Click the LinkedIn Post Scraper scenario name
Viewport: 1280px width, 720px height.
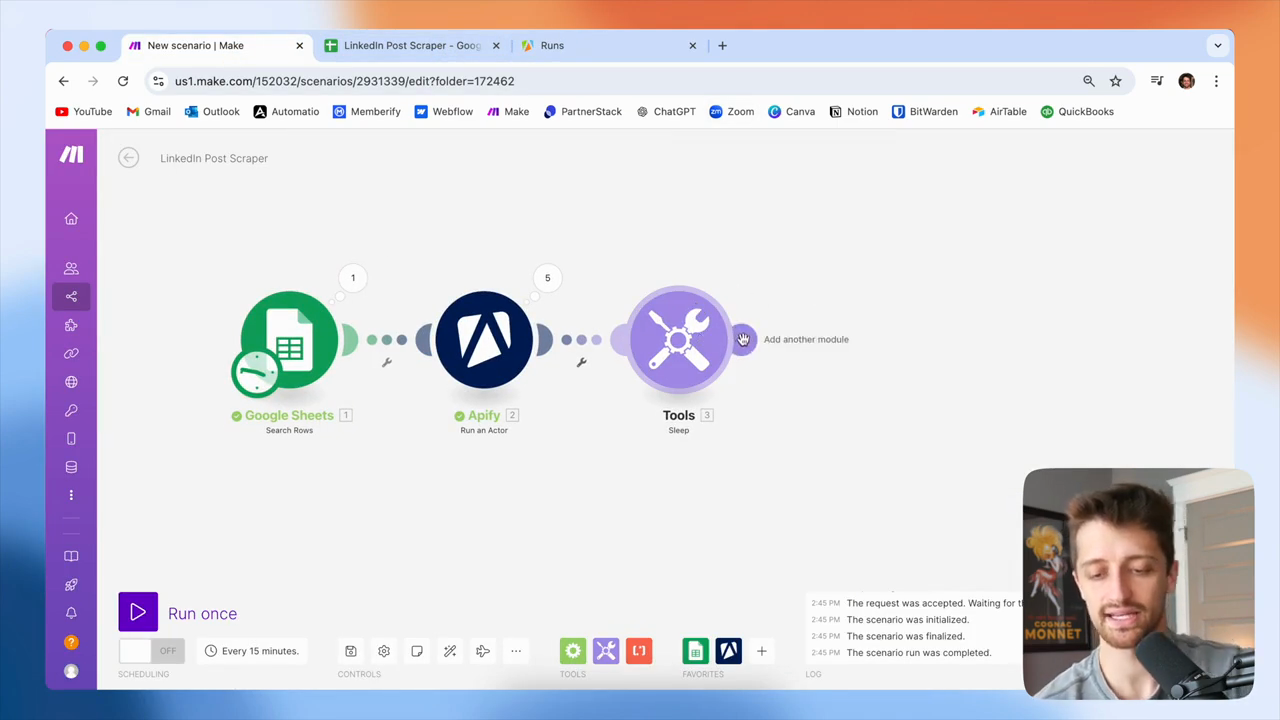click(x=214, y=158)
